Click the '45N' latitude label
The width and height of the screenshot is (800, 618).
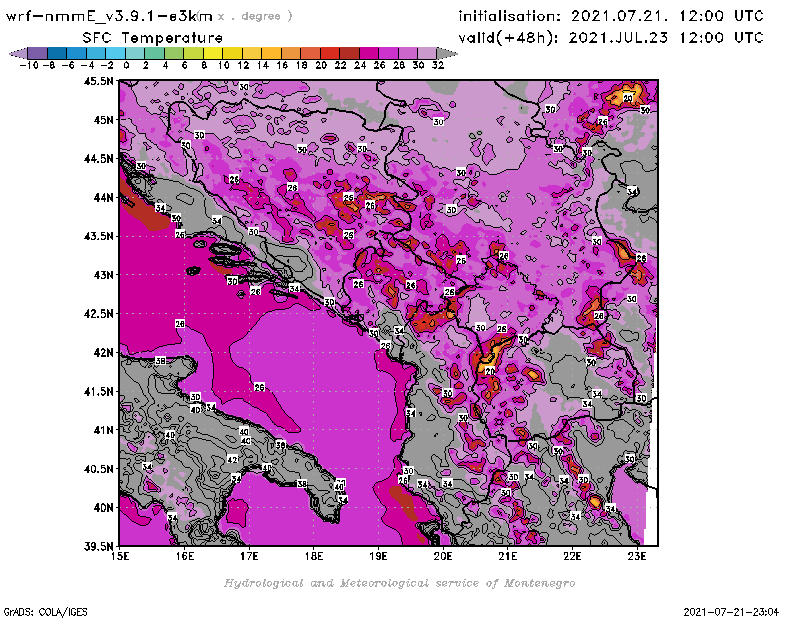pos(103,120)
